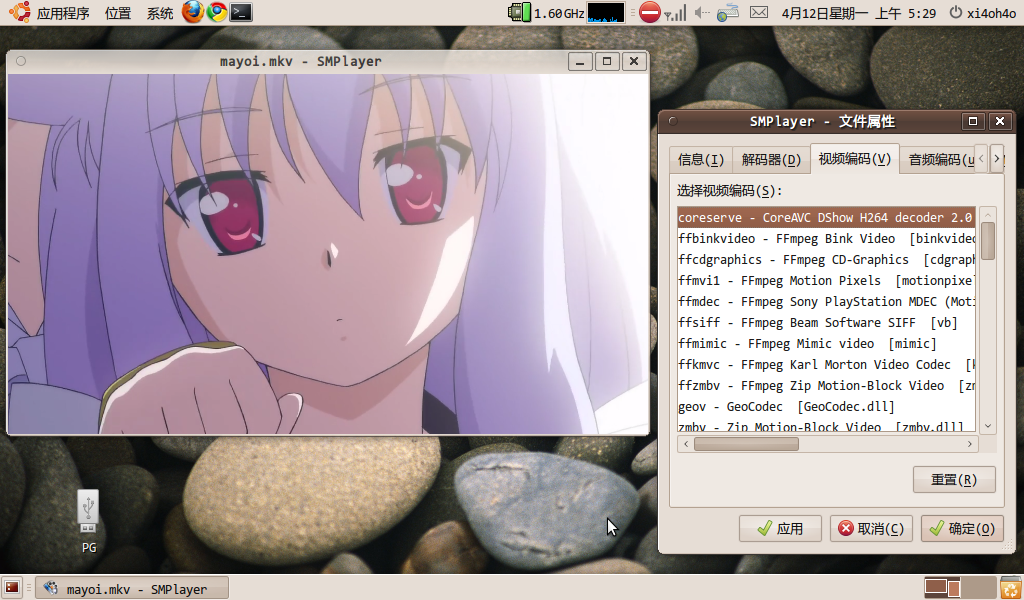The image size is (1024, 600).
Task: Open the trash icon in bottom panel
Action: point(1010,588)
